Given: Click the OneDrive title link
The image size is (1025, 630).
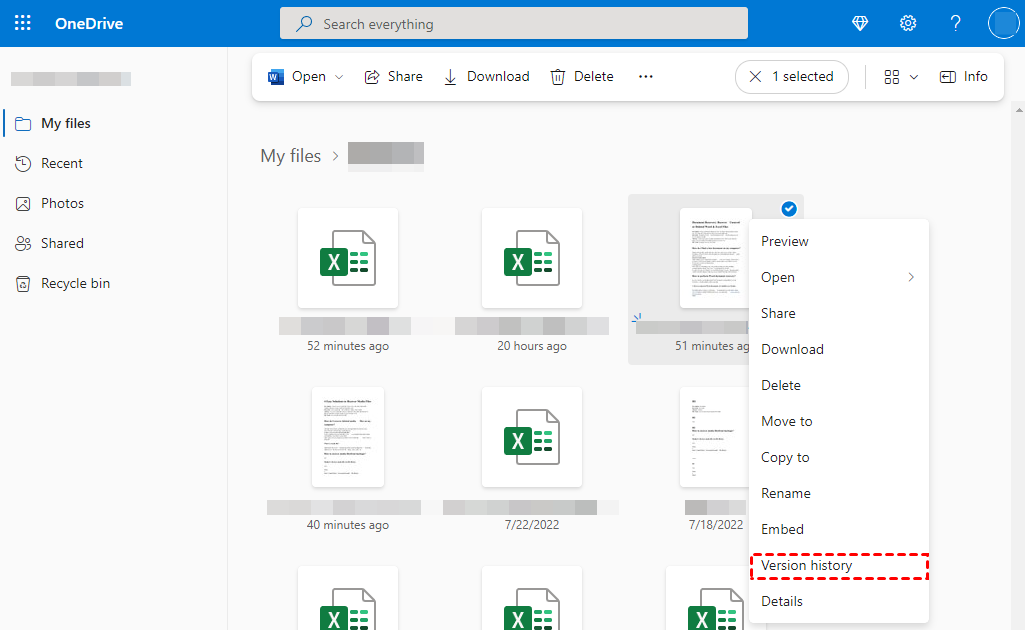Looking at the screenshot, I should (x=89, y=24).
